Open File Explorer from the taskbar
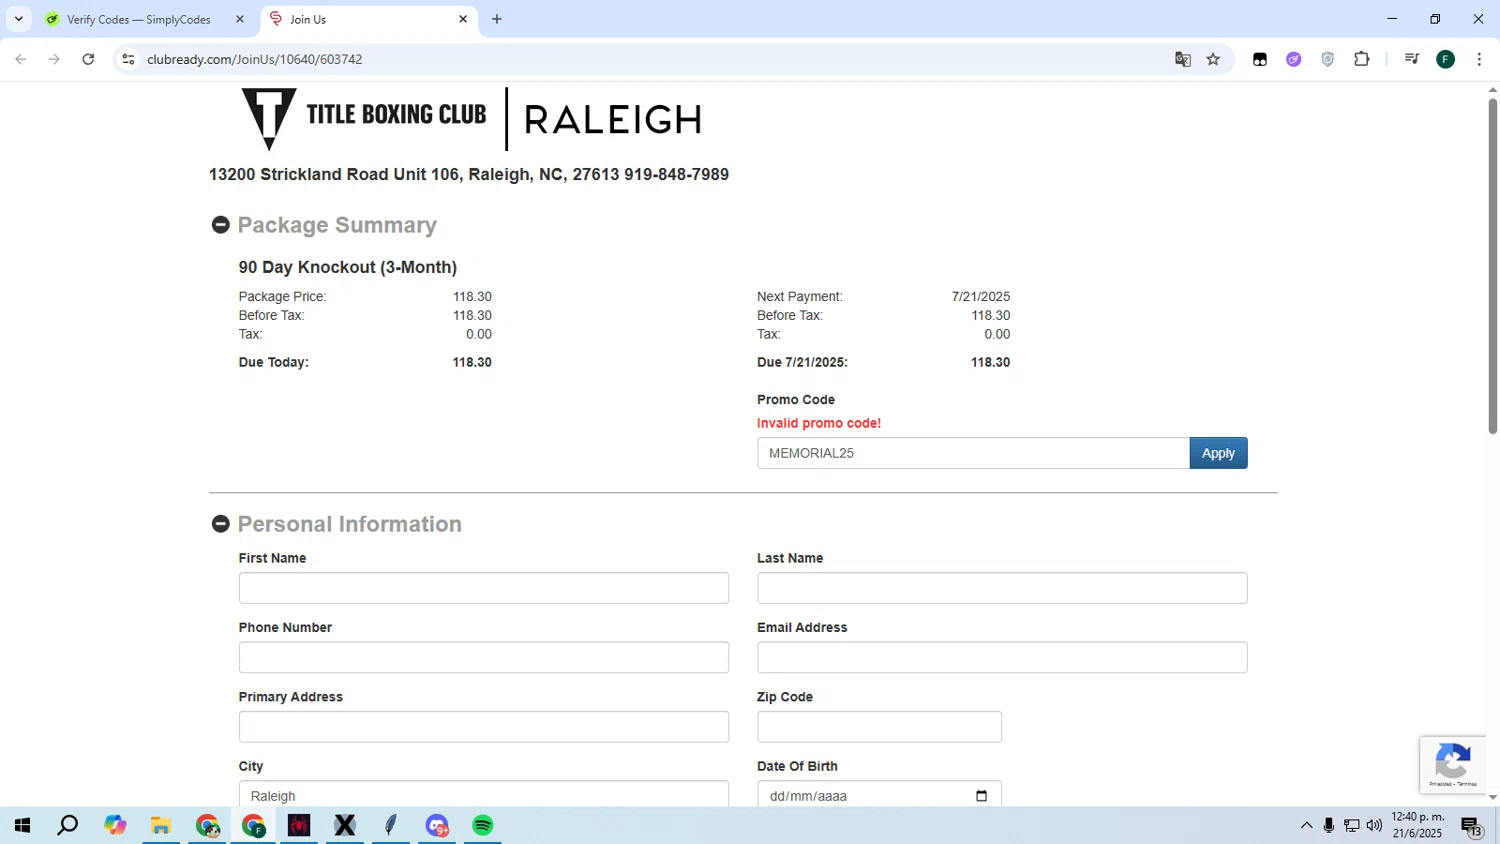The width and height of the screenshot is (1500, 844). pyautogui.click(x=161, y=825)
